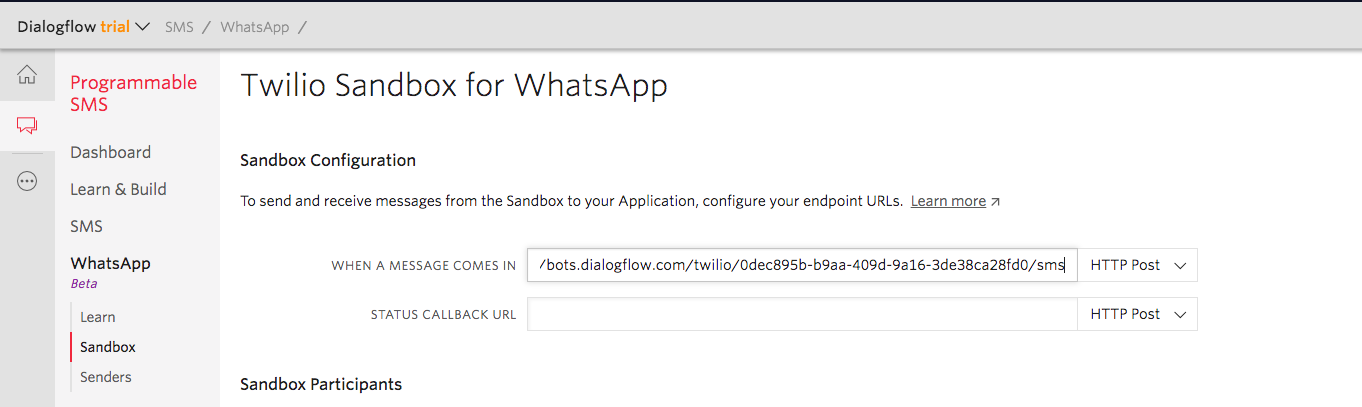Open the All Products ellipsis icon

point(27,181)
